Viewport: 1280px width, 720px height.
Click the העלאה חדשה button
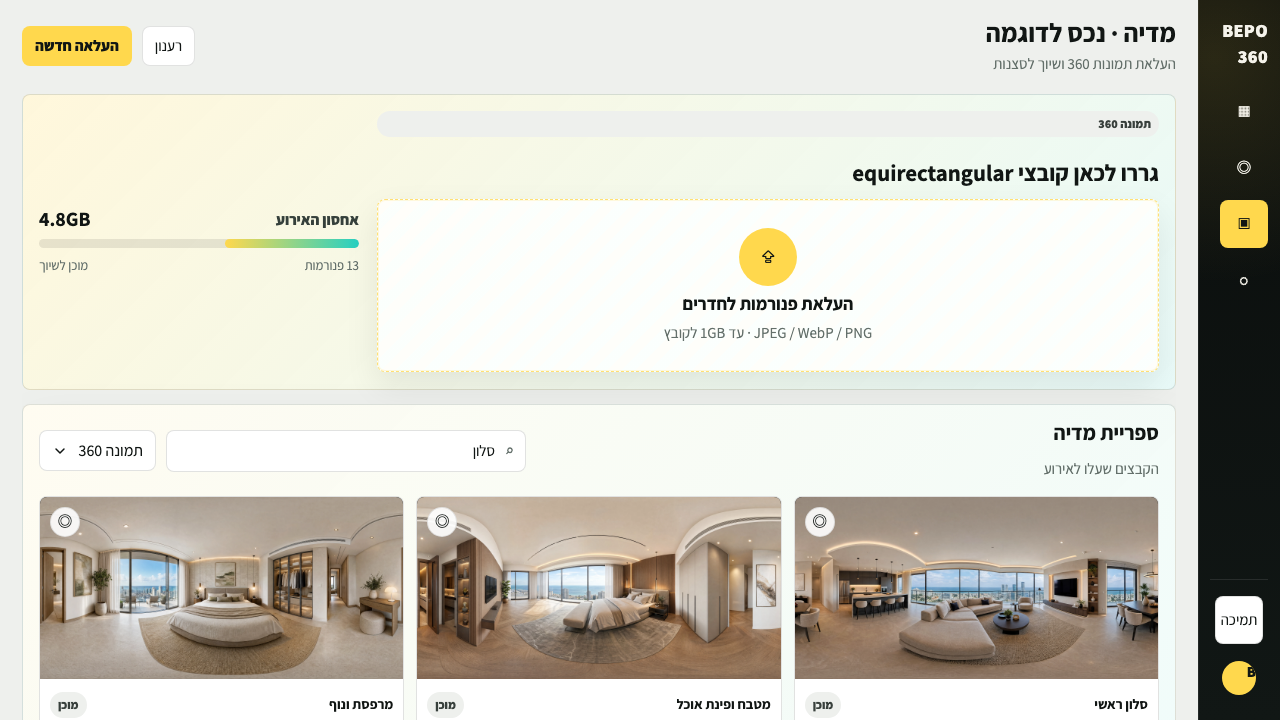[77, 46]
